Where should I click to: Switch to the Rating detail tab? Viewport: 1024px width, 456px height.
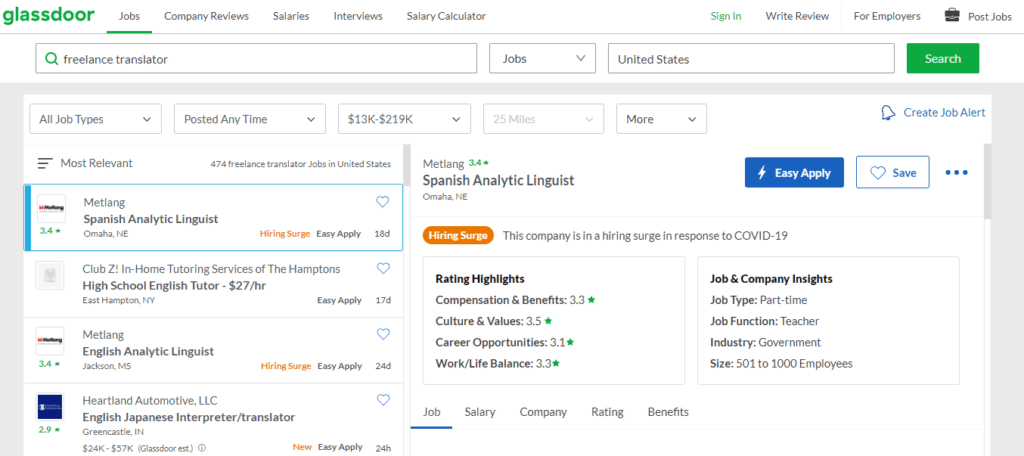point(607,412)
